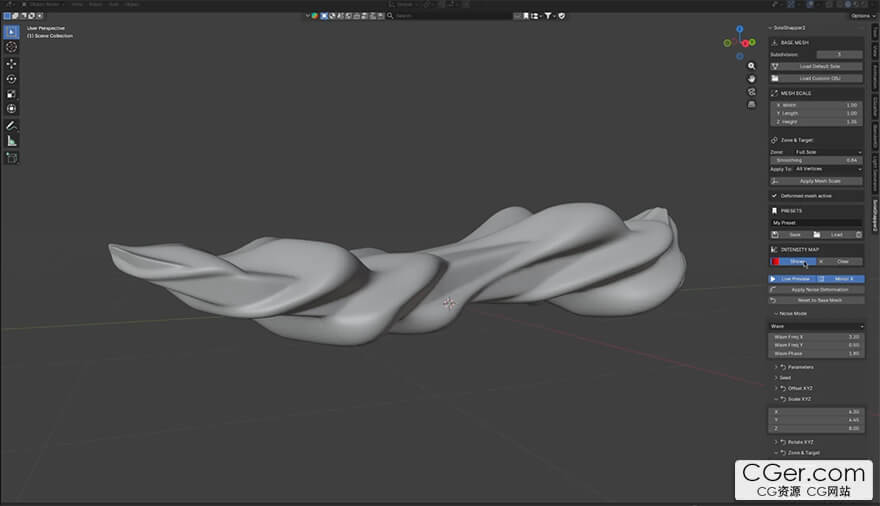
Task: Open the Apply To All Vertices dropdown
Action: click(827, 169)
